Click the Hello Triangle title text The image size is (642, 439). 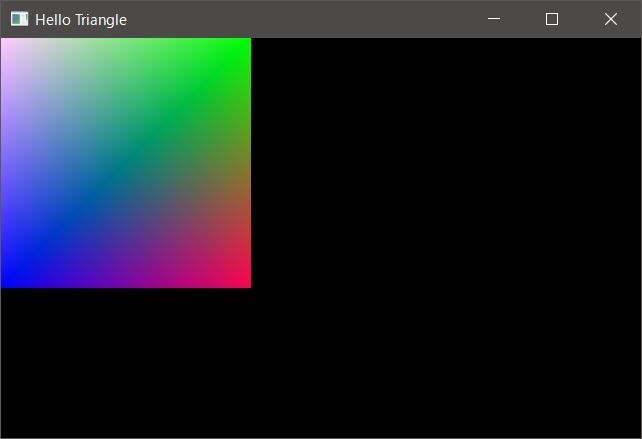pos(81,20)
